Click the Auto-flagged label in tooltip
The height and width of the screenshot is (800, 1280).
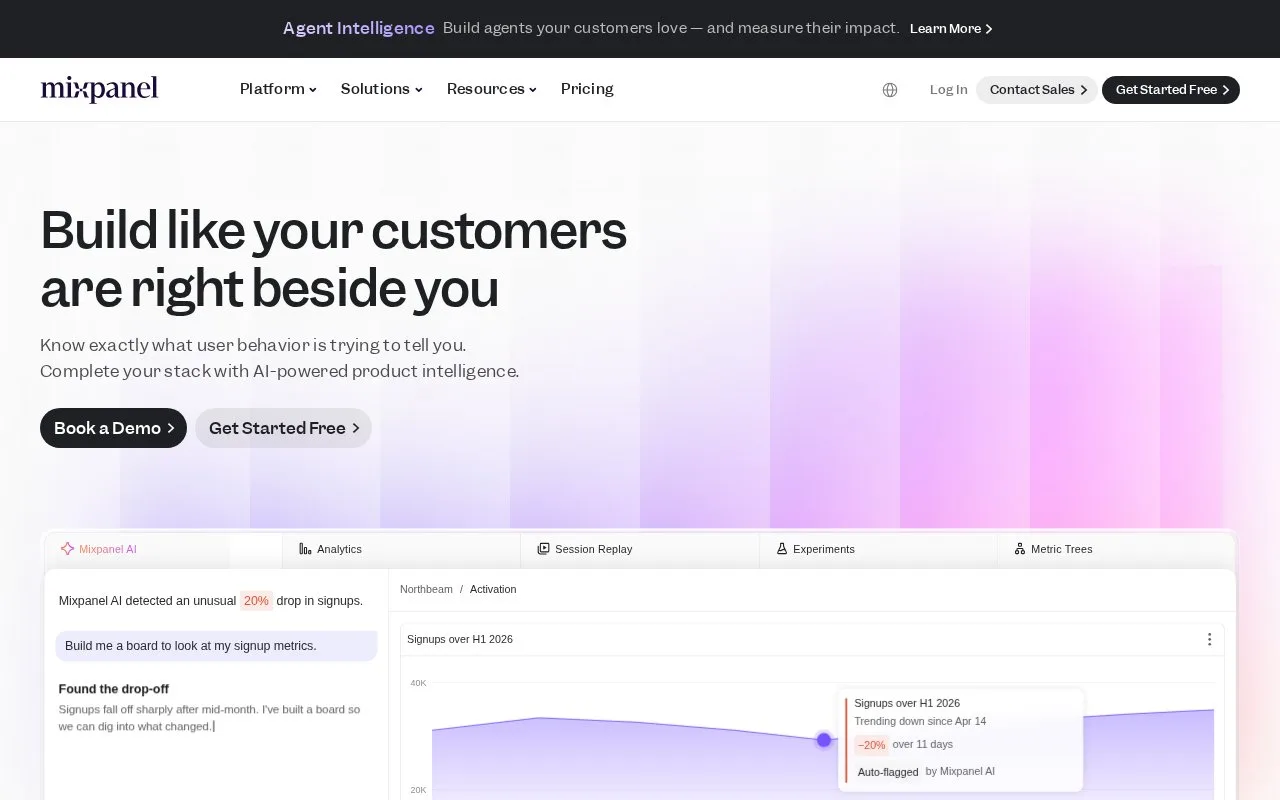click(888, 772)
